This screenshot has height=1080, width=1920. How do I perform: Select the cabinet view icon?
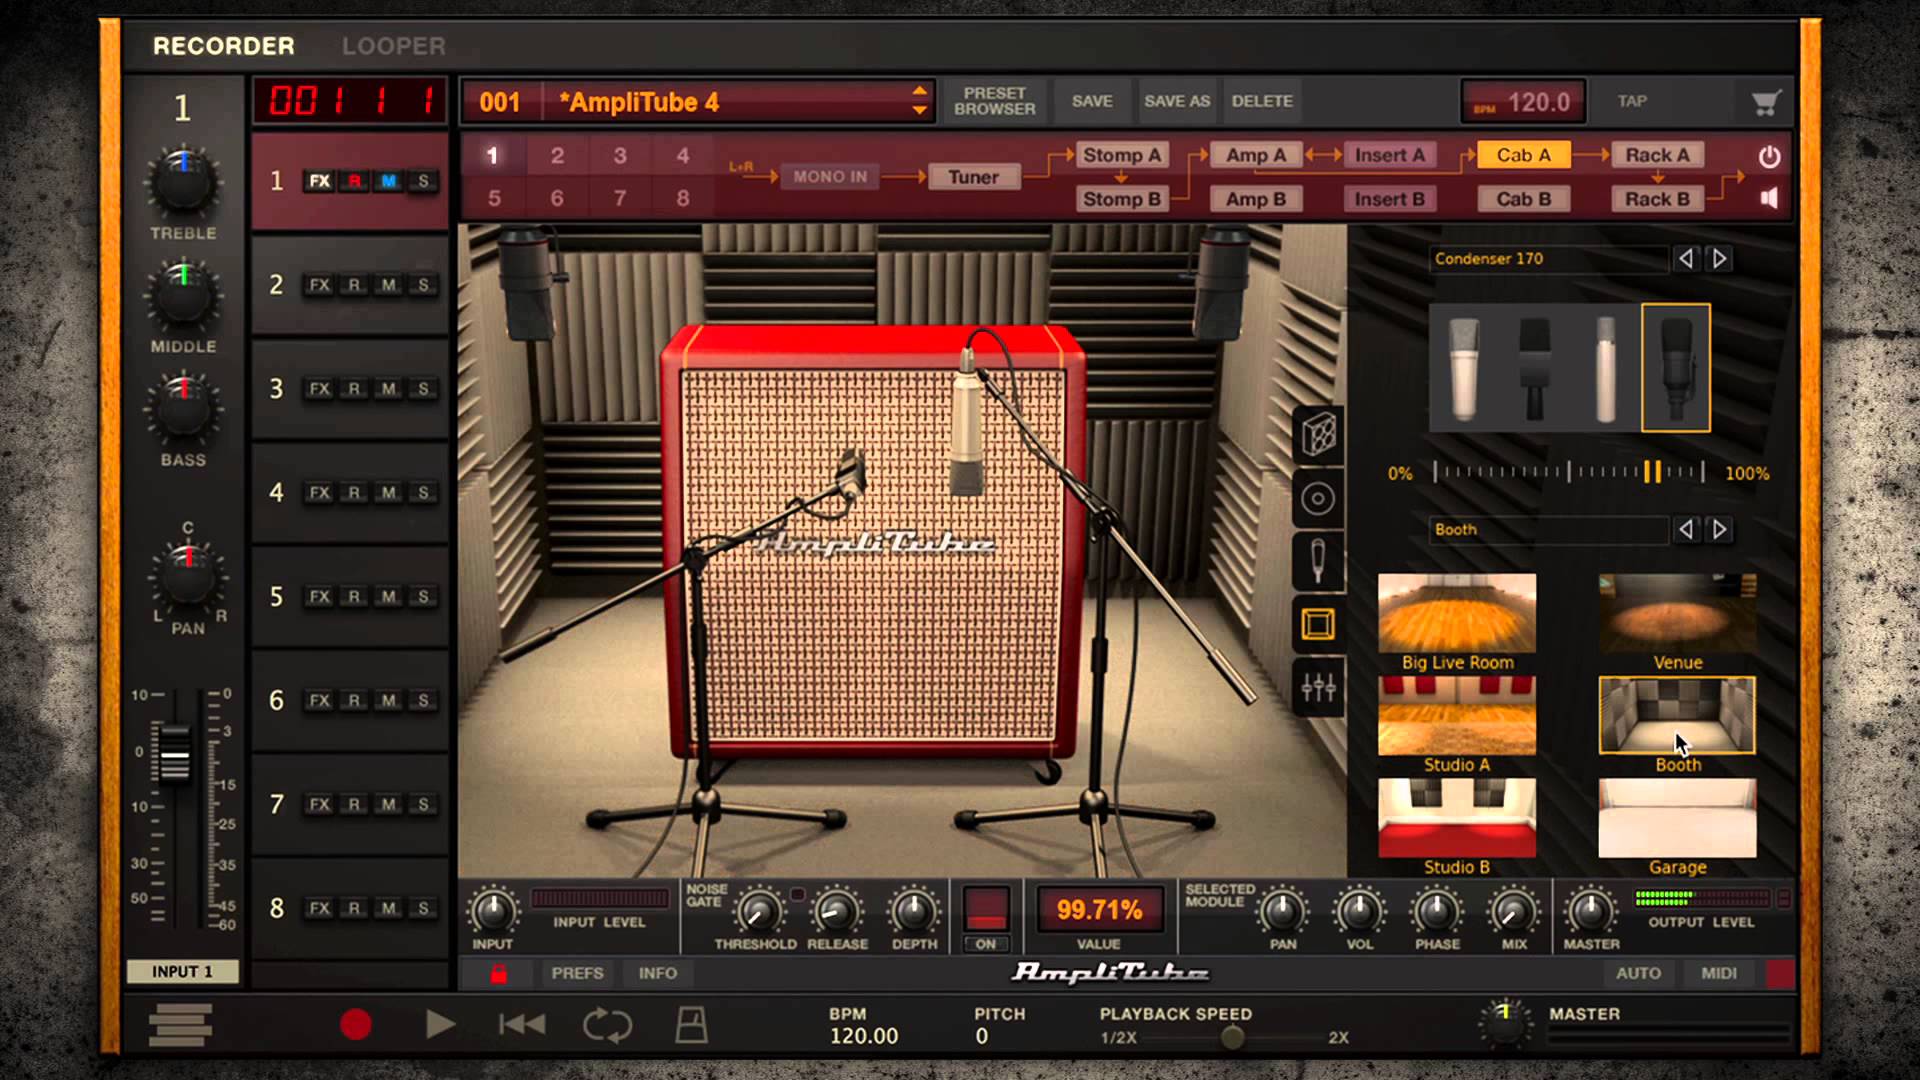coord(1319,433)
